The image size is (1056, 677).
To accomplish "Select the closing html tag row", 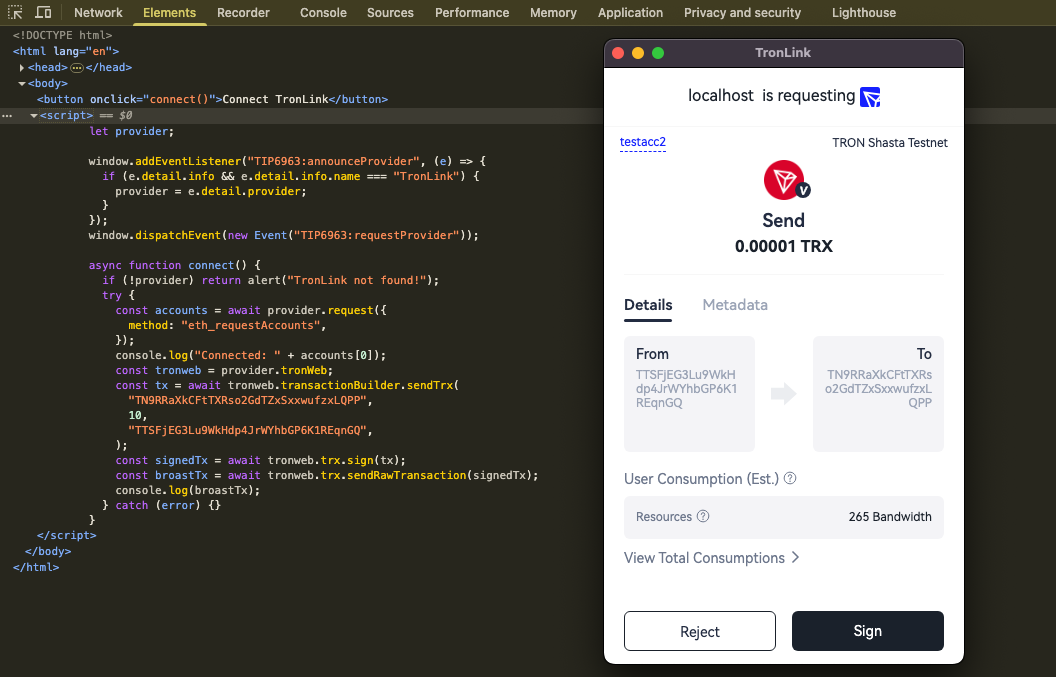I will click(36, 567).
